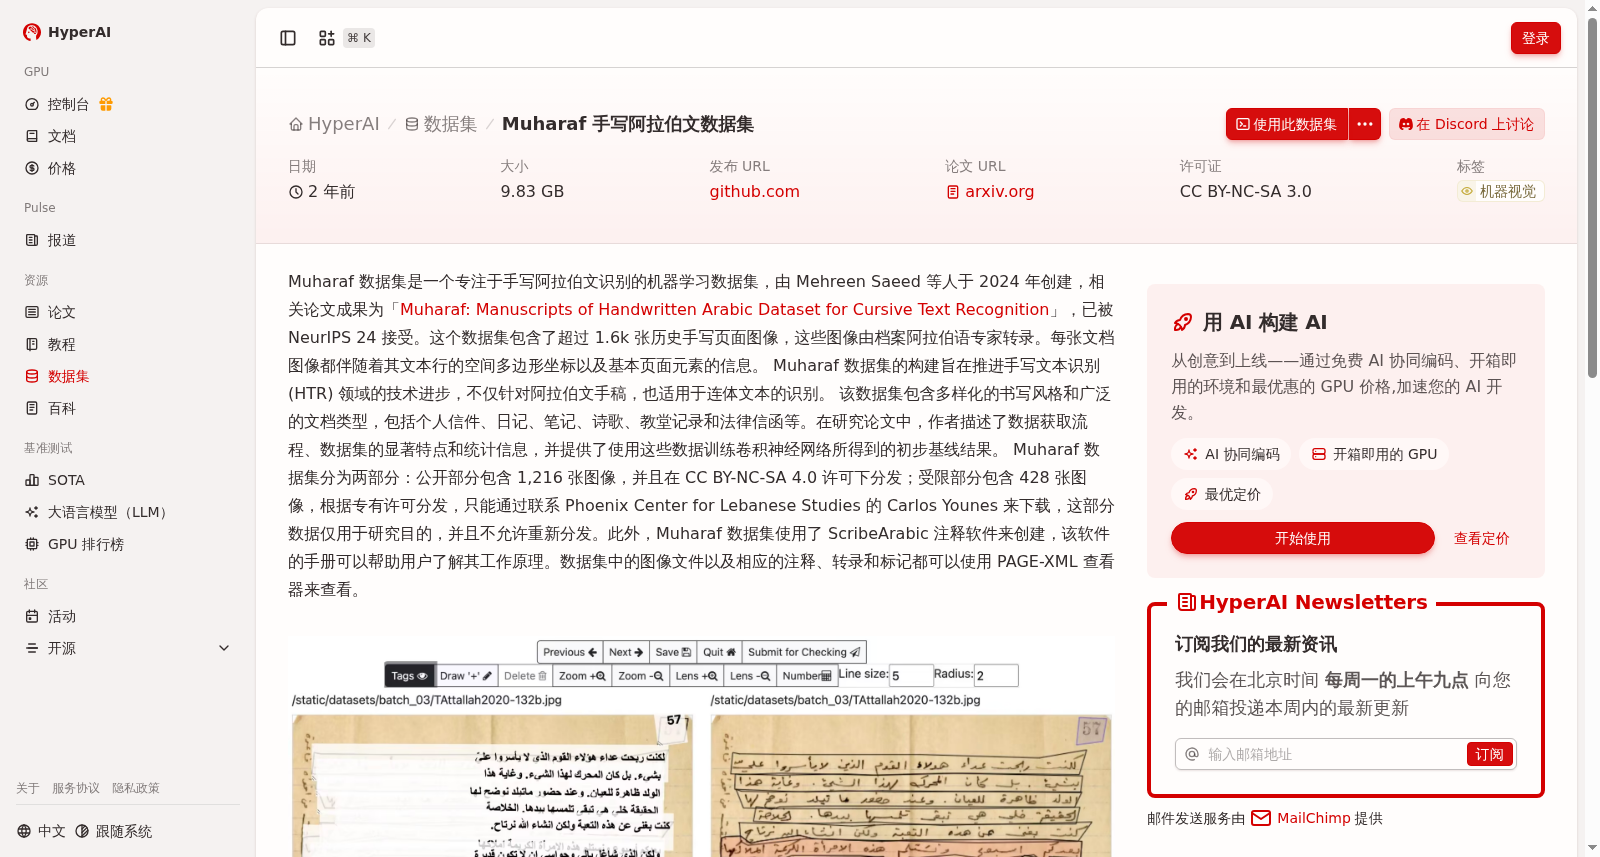Screen dimensions: 1600x857
Task: Open the 跟随系统 theme selector
Action: click(114, 831)
